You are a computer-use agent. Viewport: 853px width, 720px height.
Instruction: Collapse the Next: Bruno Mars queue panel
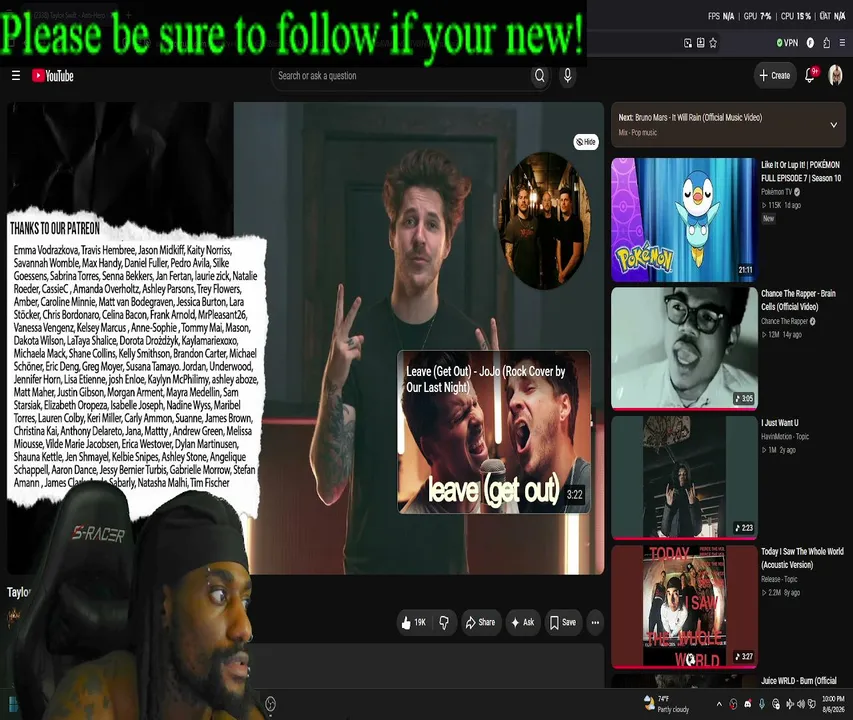pos(833,125)
